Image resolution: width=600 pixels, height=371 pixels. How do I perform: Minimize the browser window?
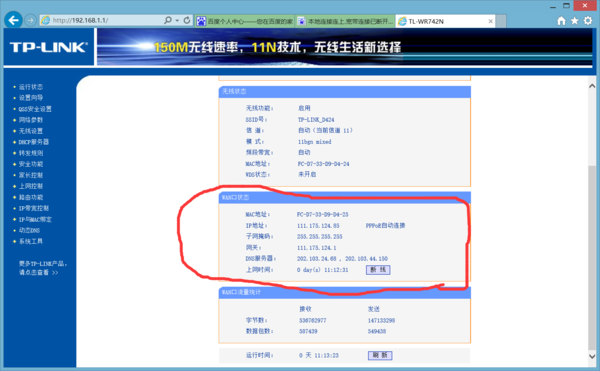coord(553,6)
